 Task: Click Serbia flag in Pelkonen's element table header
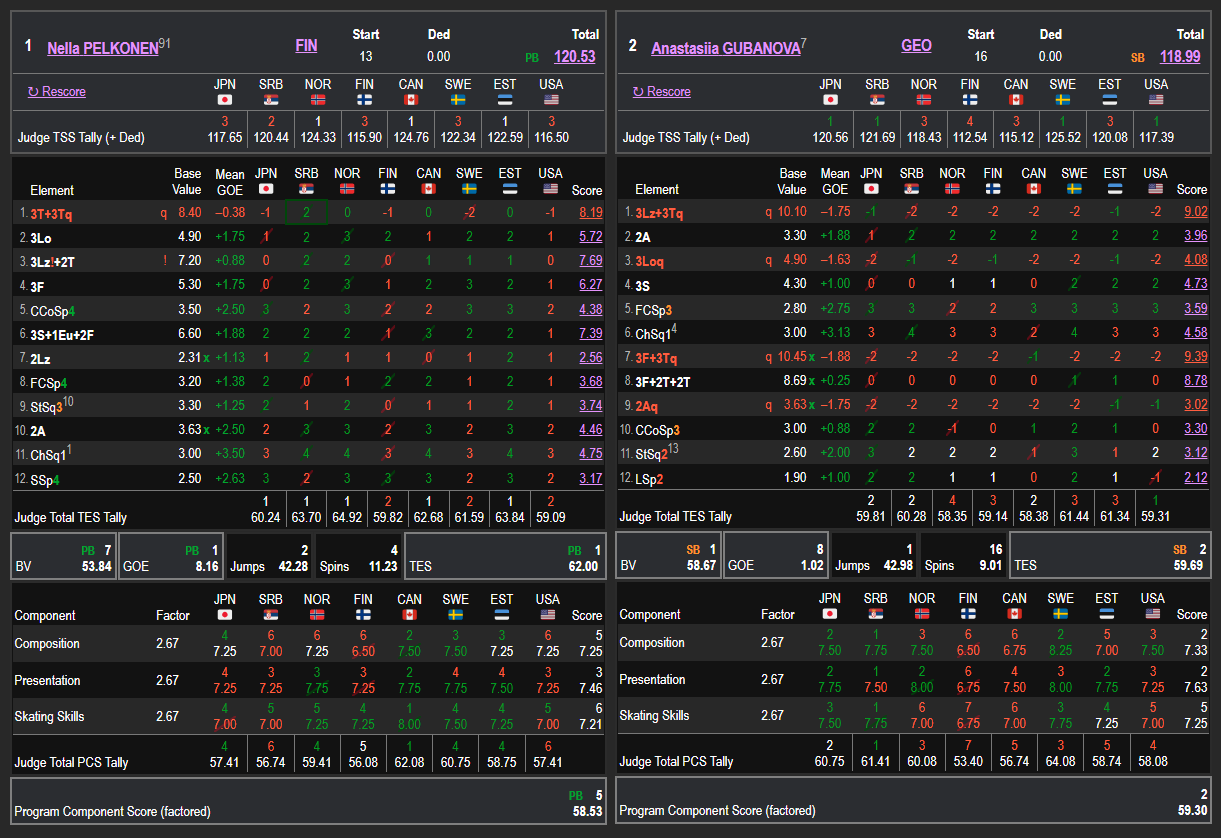click(x=307, y=189)
